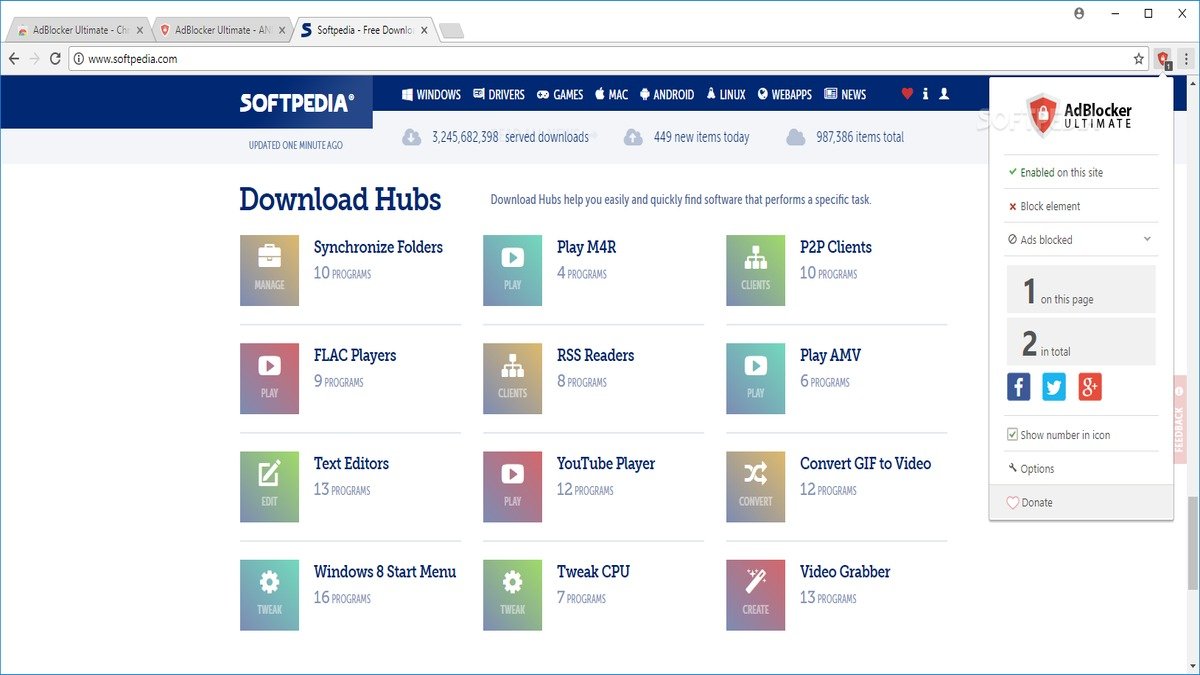Screen dimensions: 1200x675
Task: Click the Convert GIF to Video icon
Action: pos(755,486)
